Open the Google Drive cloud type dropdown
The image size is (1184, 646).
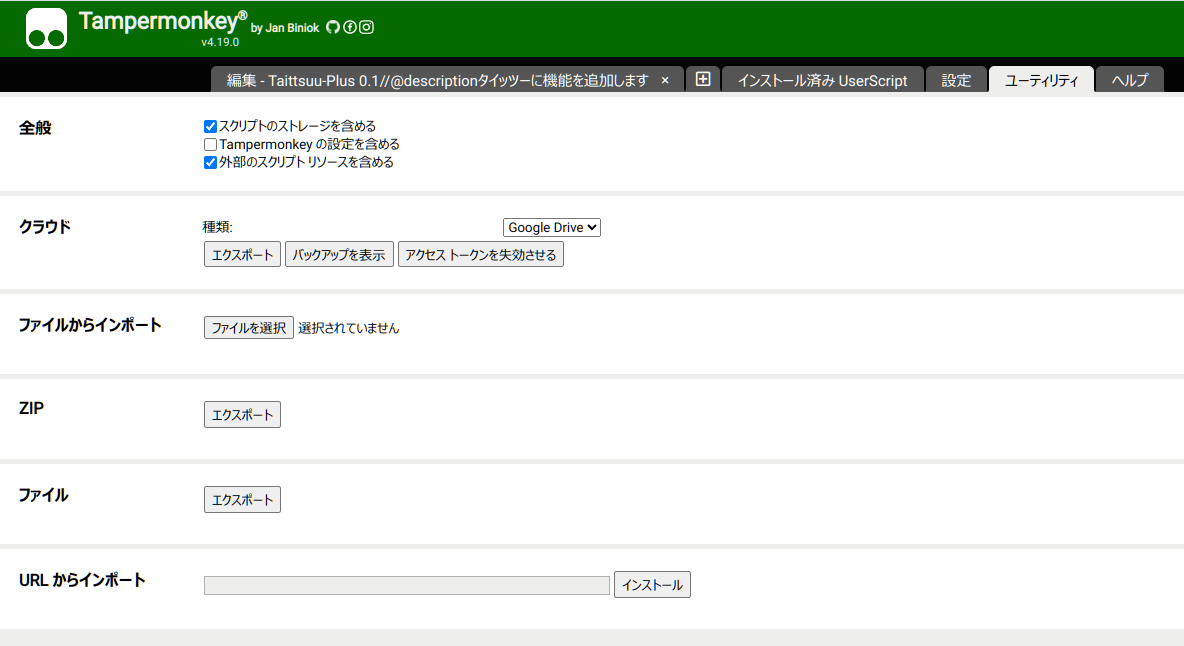(x=551, y=228)
